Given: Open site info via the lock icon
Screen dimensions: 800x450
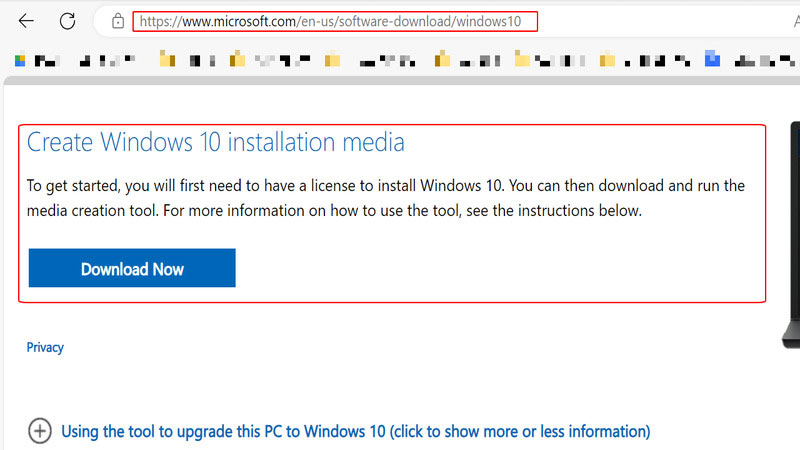Looking at the screenshot, I should [x=118, y=21].
